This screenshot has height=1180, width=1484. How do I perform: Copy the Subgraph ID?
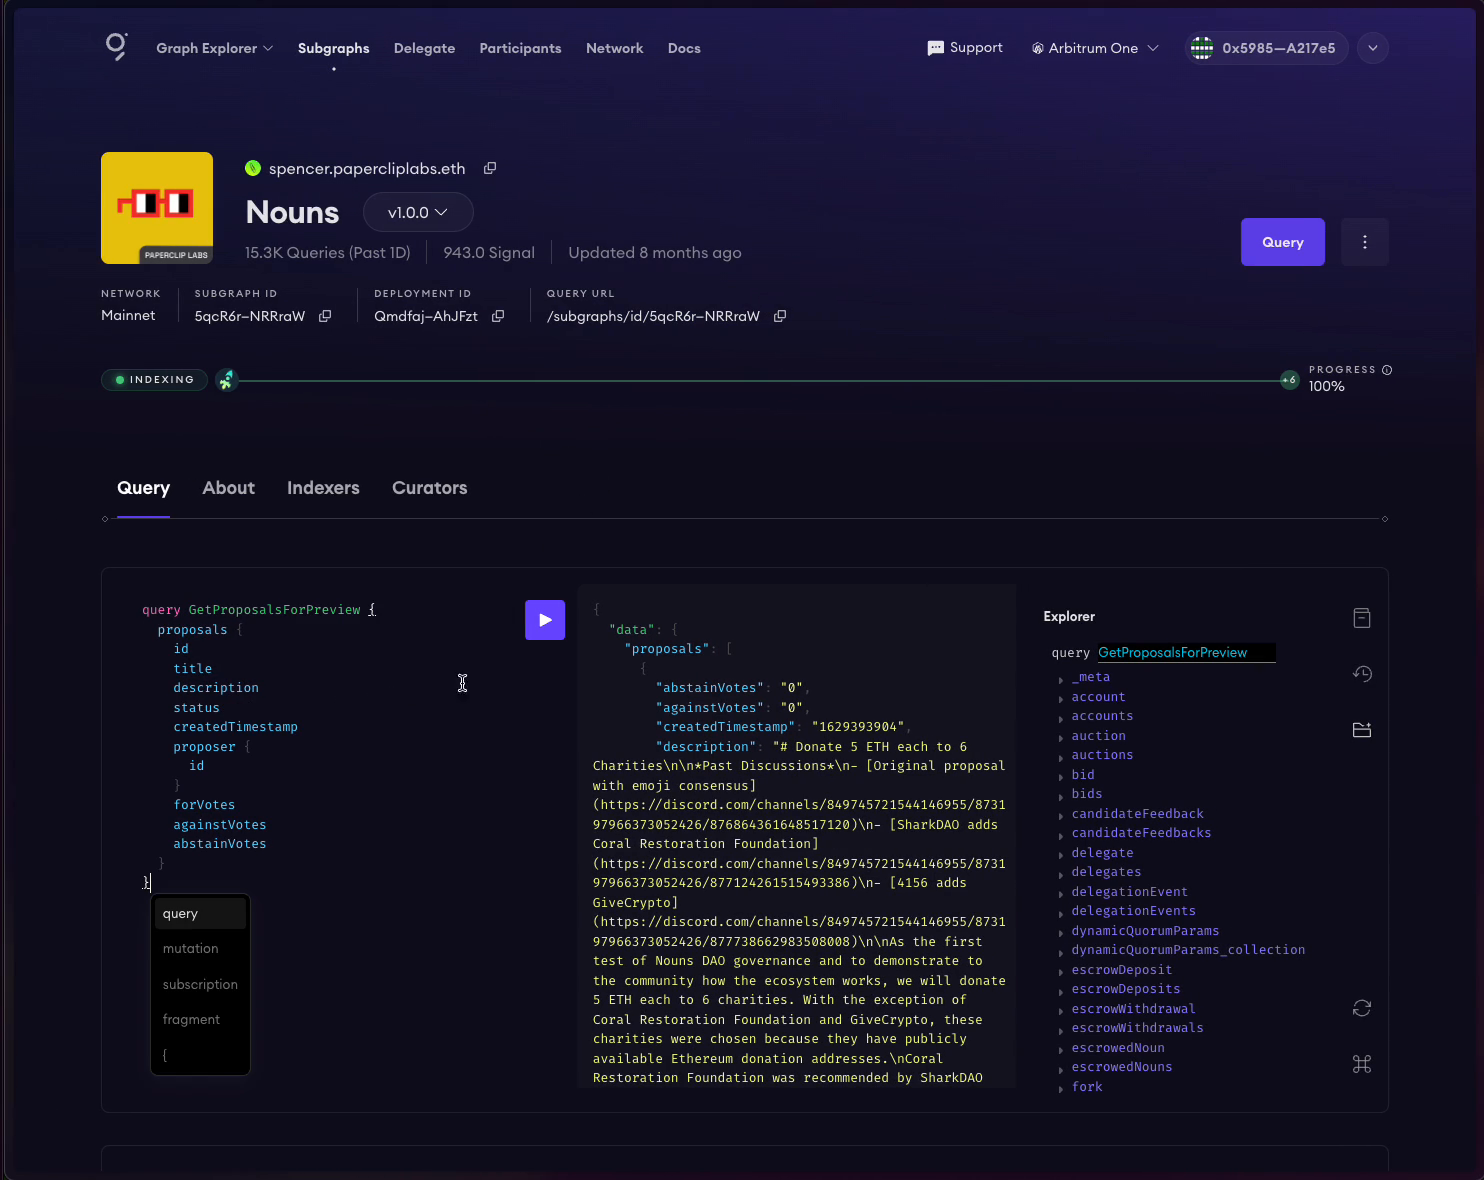(325, 316)
